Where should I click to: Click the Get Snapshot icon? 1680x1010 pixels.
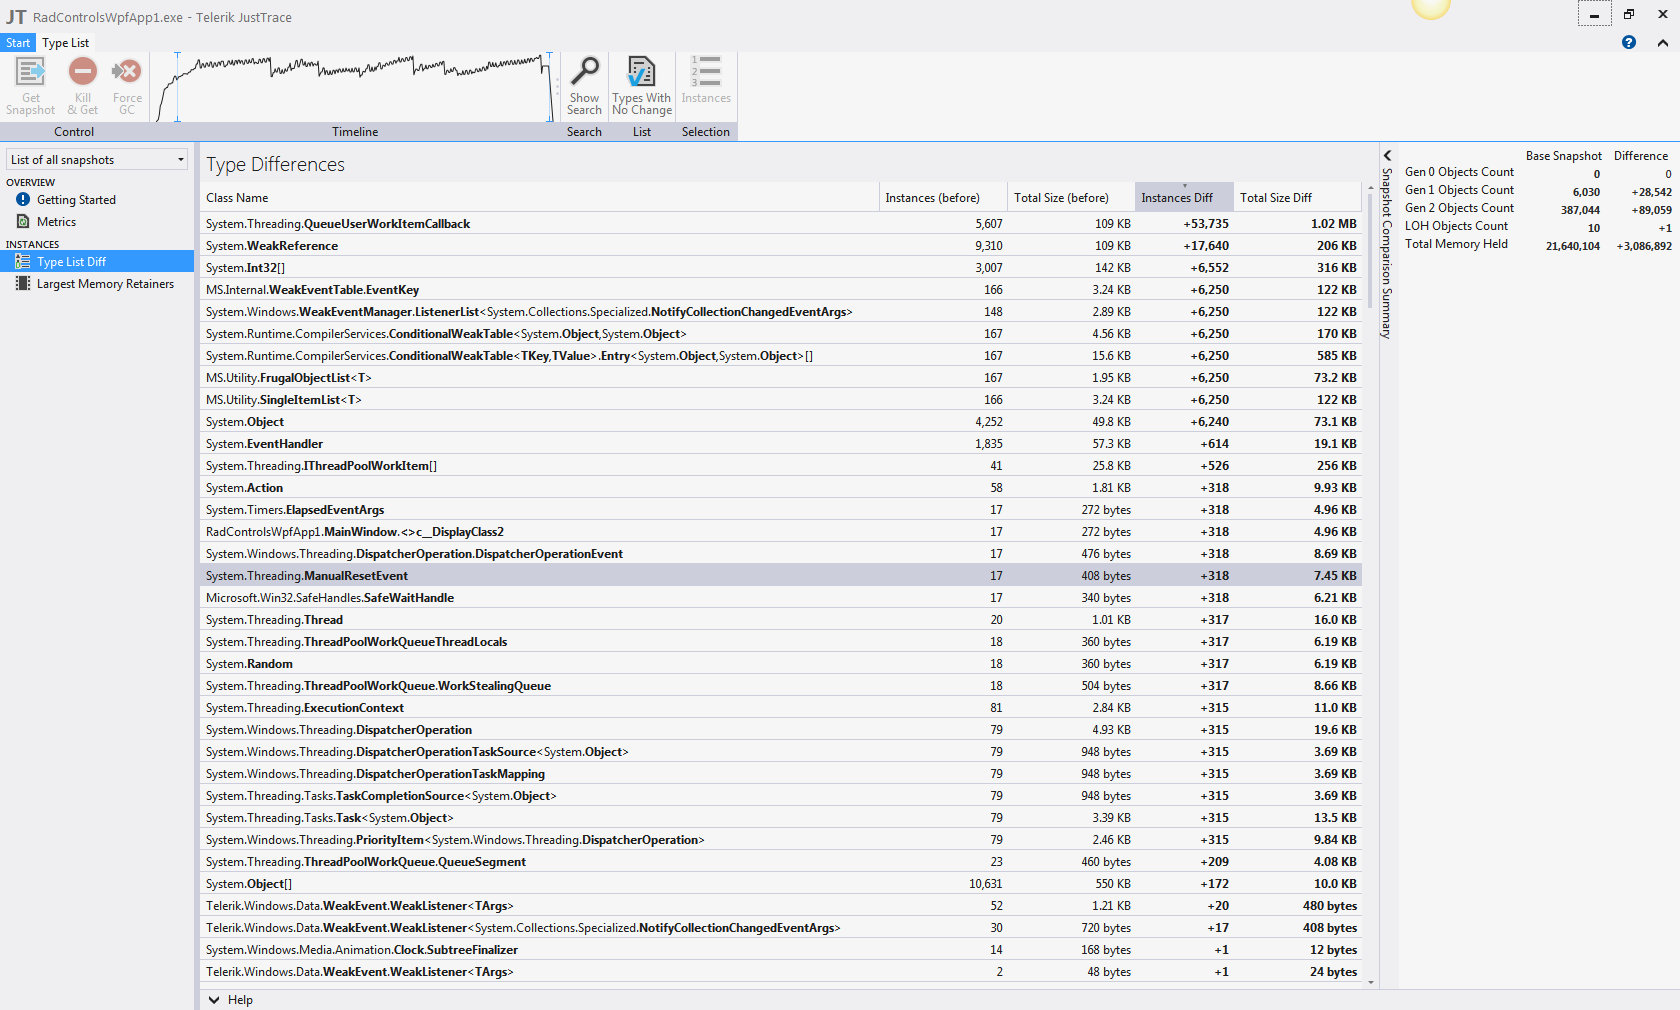click(x=31, y=71)
